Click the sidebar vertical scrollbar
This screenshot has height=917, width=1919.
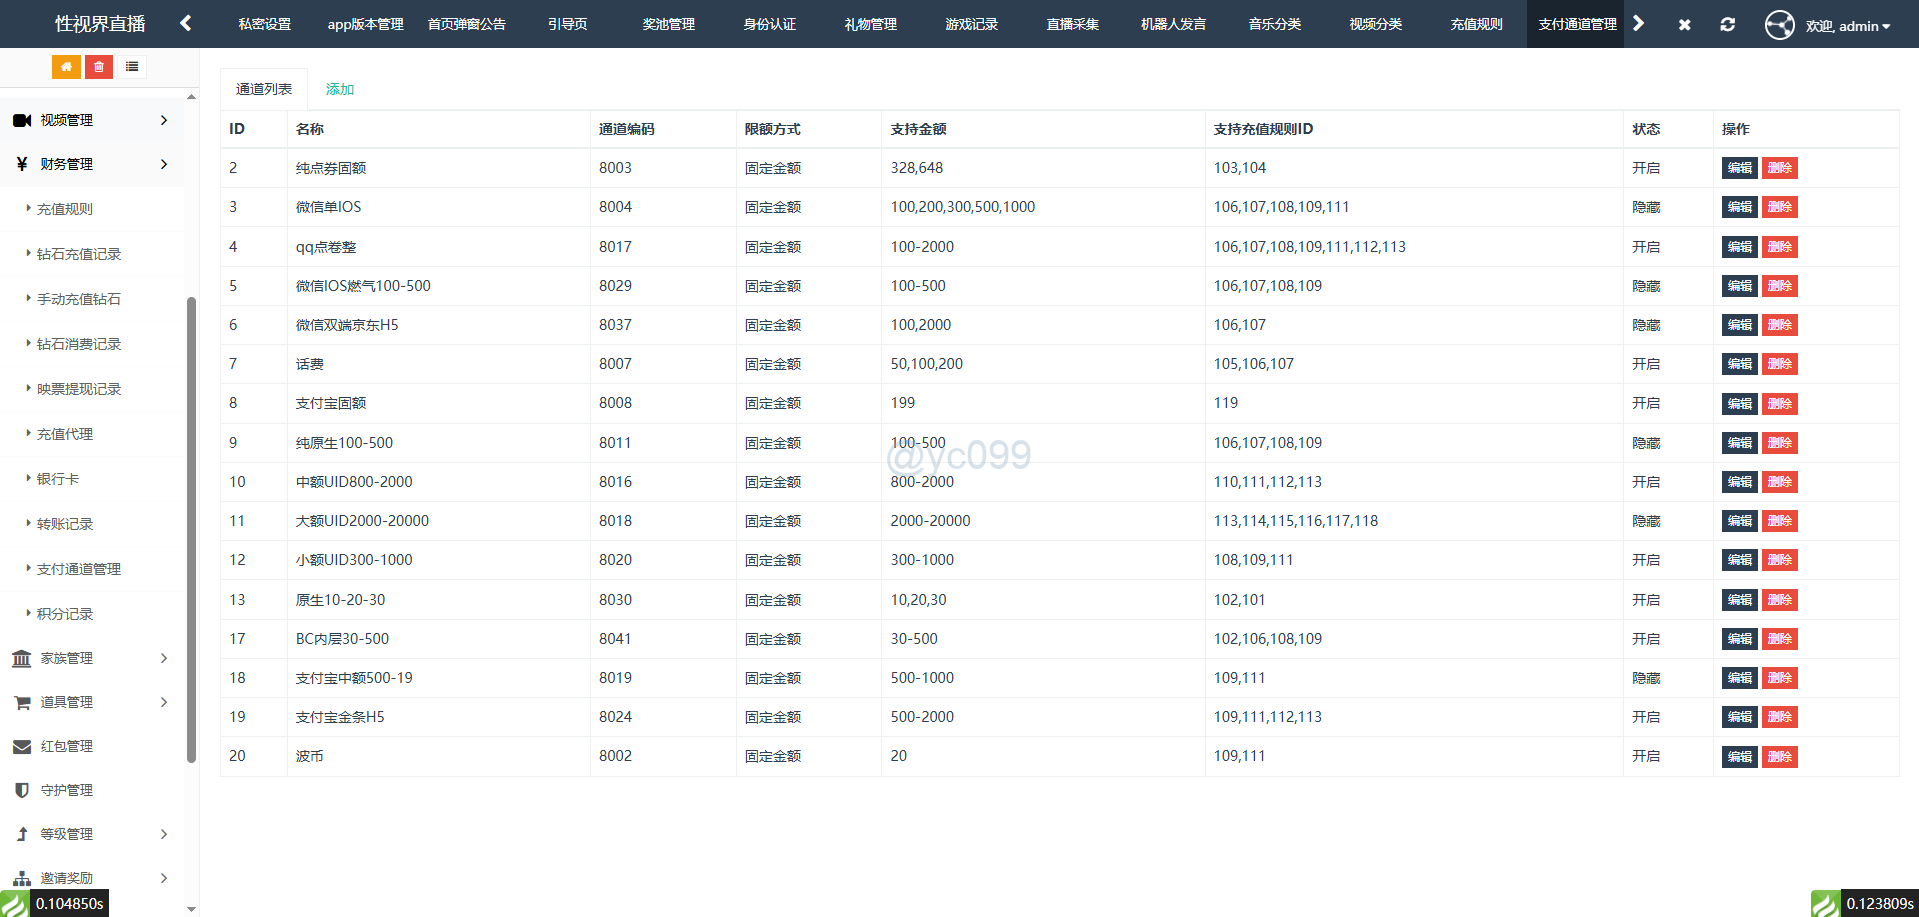click(x=191, y=530)
